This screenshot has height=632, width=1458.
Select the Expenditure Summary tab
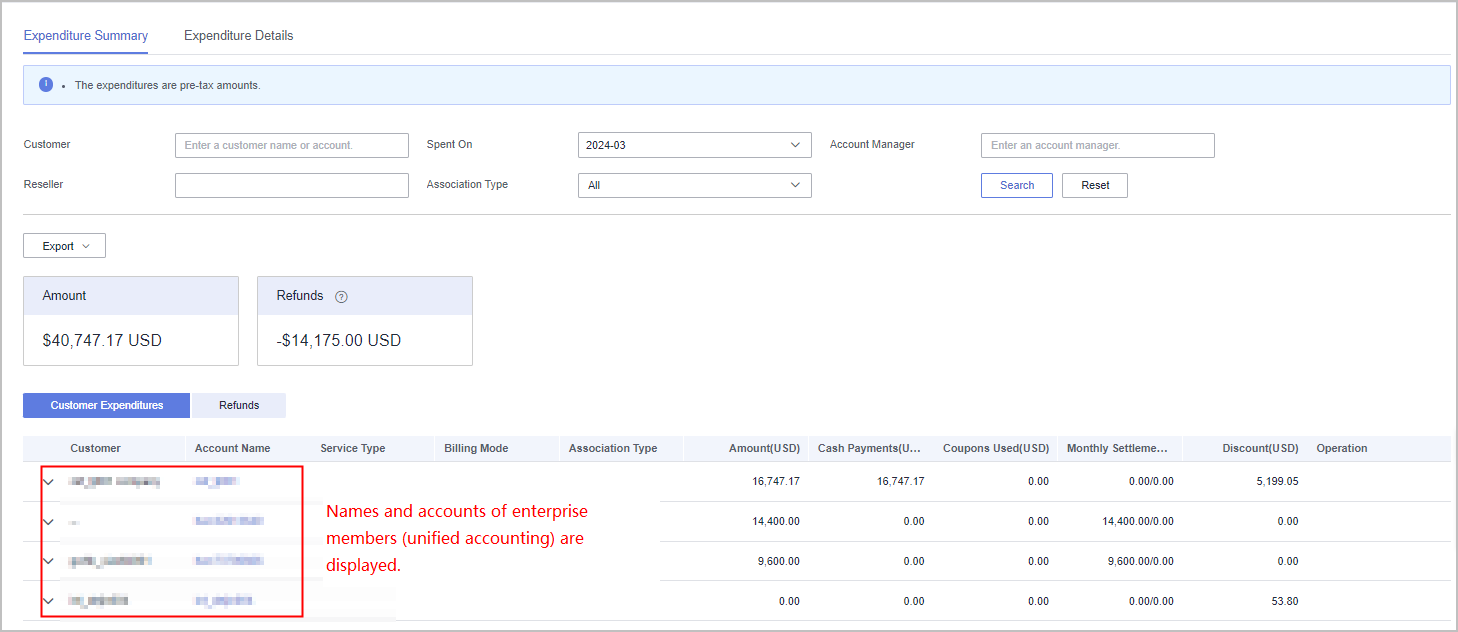tap(86, 36)
